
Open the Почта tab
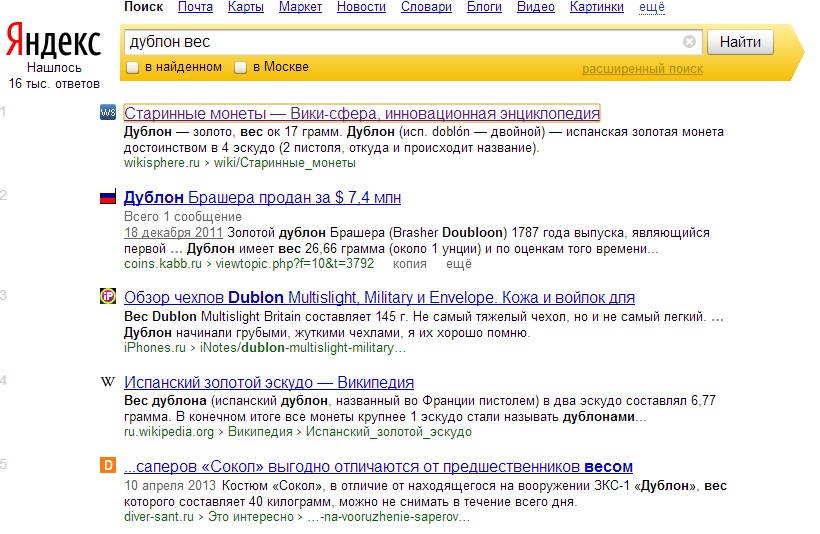pos(195,7)
